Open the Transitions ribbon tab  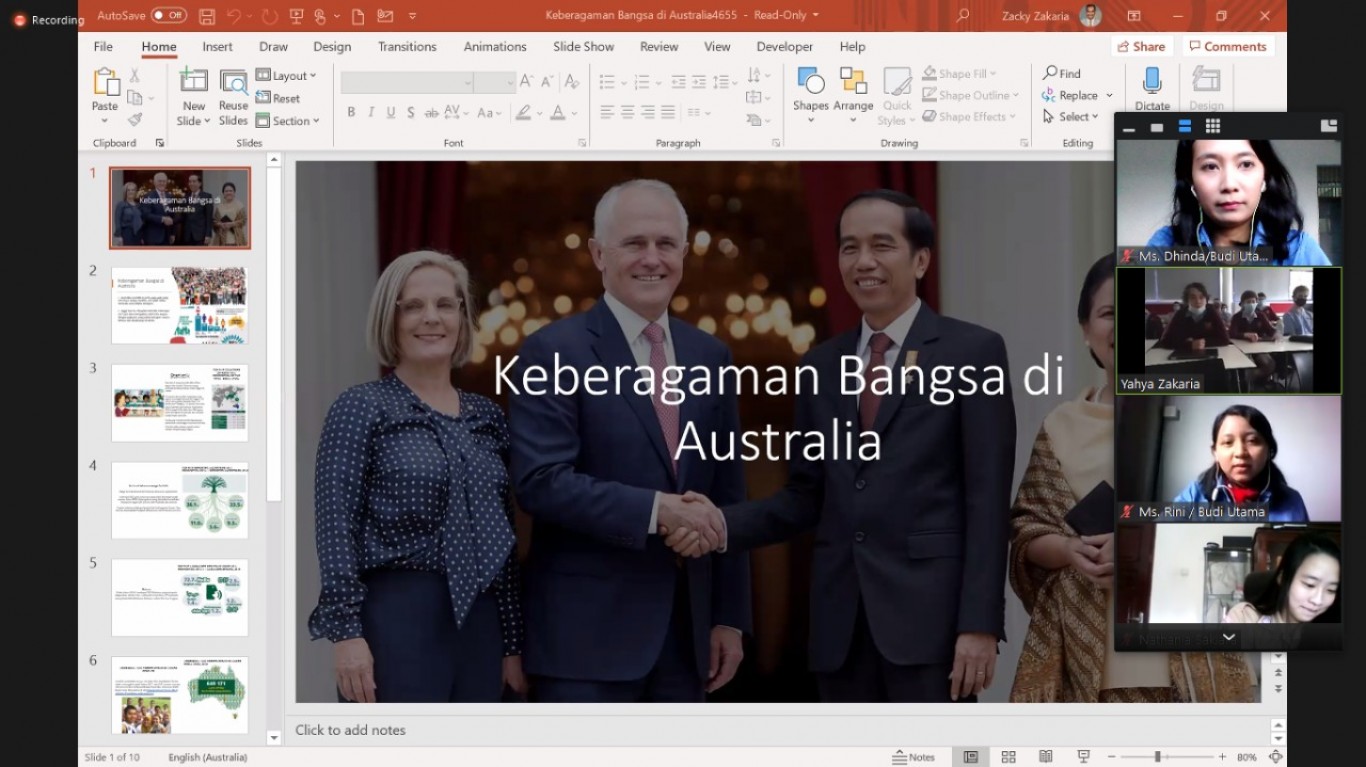tap(407, 47)
